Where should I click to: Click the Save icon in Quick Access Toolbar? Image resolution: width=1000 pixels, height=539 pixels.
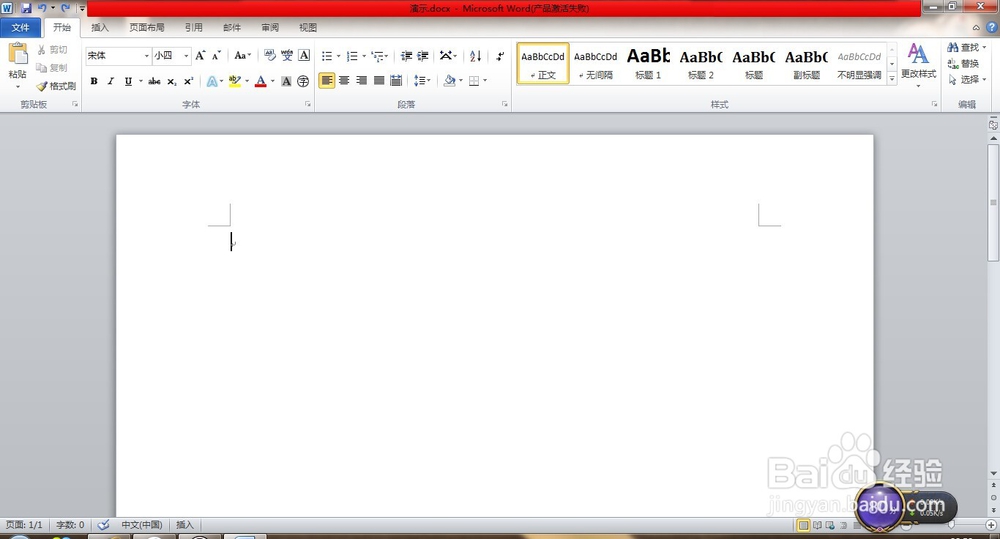pyautogui.click(x=26, y=8)
